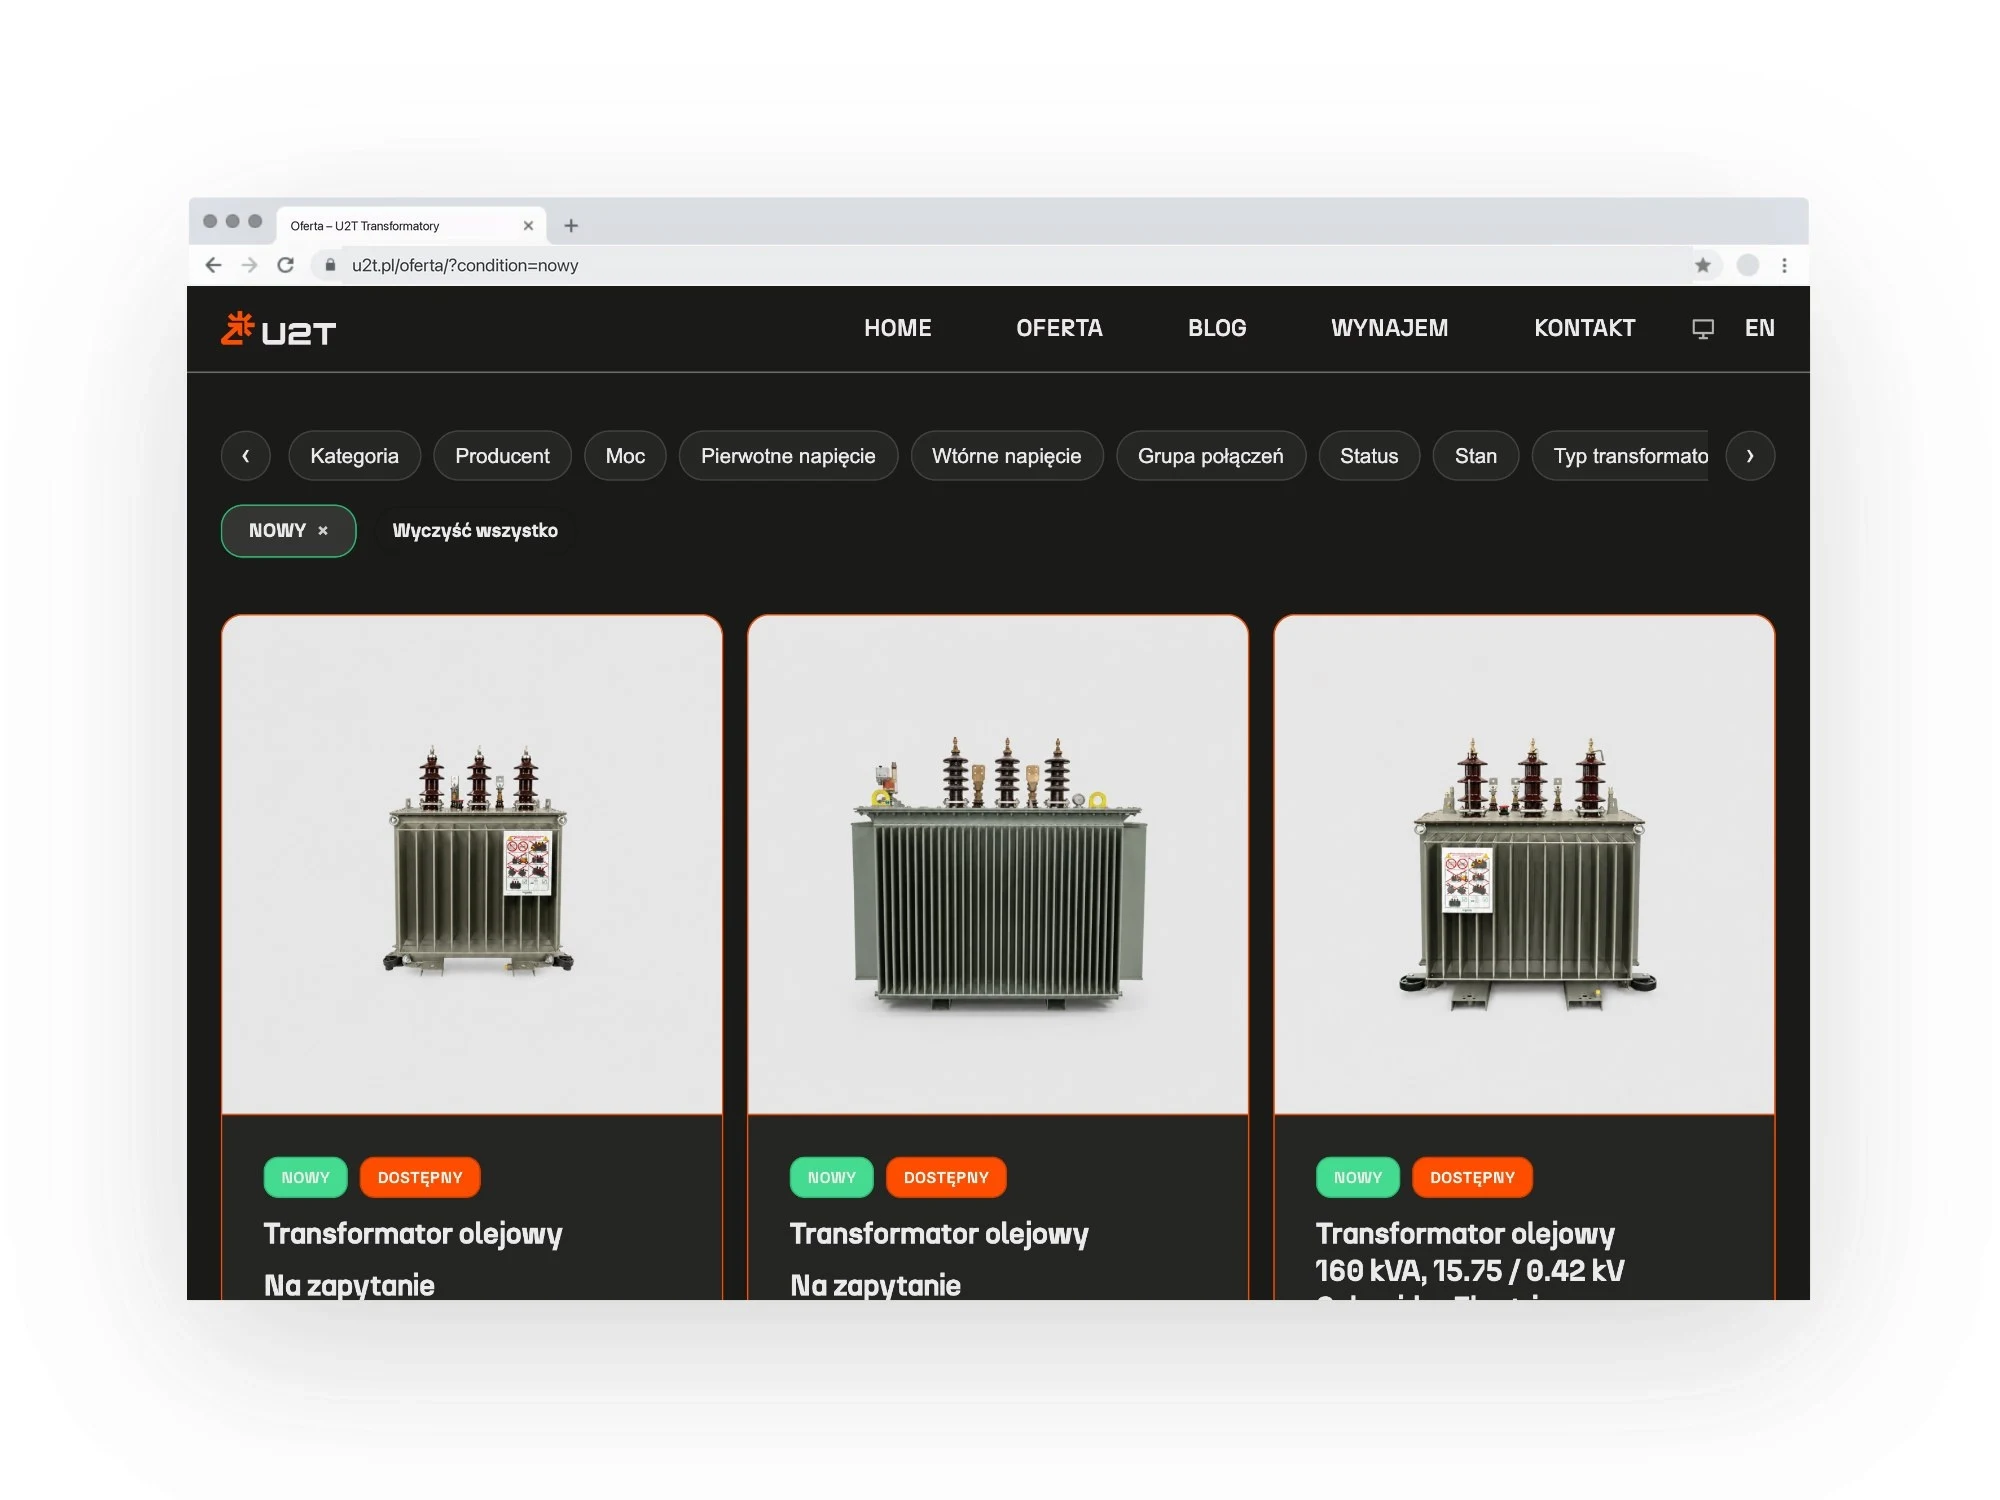This screenshot has height=1500, width=2000.
Task: Open the Producent filter dropdown
Action: [x=502, y=456]
